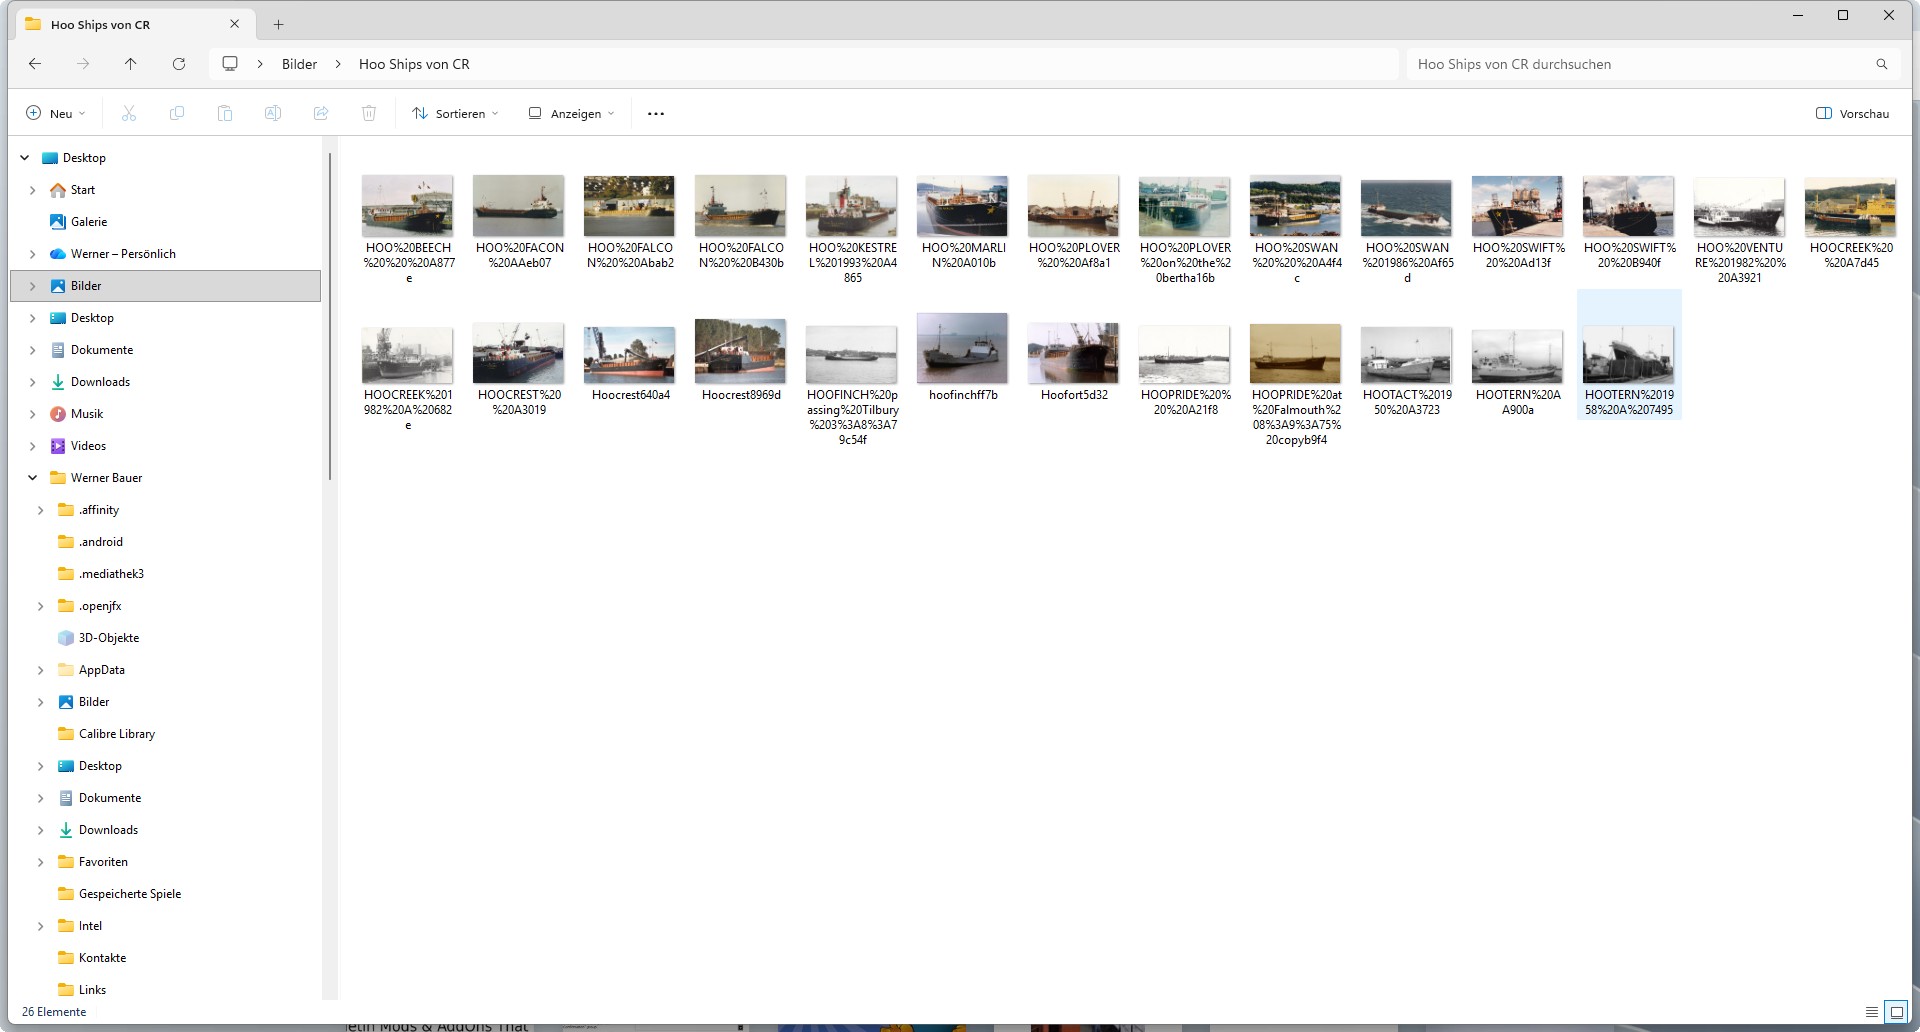
Task: Click the search magnifier icon
Action: pyautogui.click(x=1881, y=64)
